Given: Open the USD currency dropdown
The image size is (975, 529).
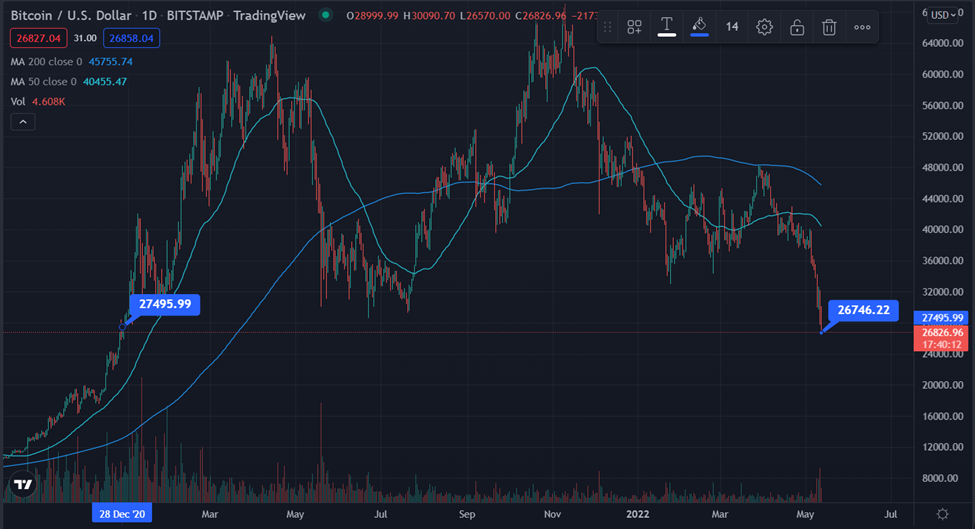Looking at the screenshot, I should tap(943, 15).
